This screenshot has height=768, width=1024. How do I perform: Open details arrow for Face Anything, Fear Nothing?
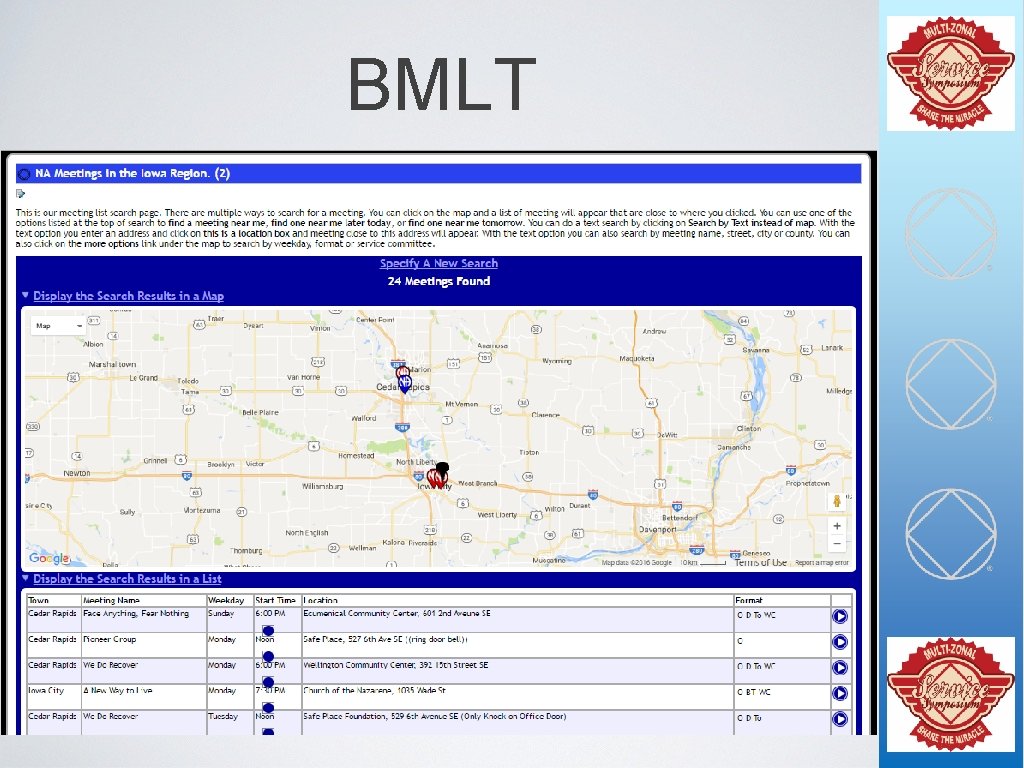840,616
